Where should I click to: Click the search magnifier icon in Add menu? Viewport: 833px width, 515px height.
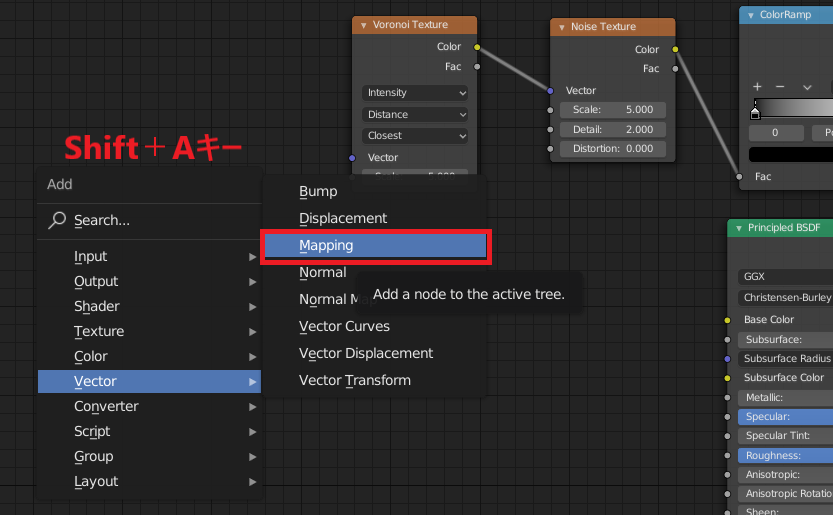click(57, 220)
